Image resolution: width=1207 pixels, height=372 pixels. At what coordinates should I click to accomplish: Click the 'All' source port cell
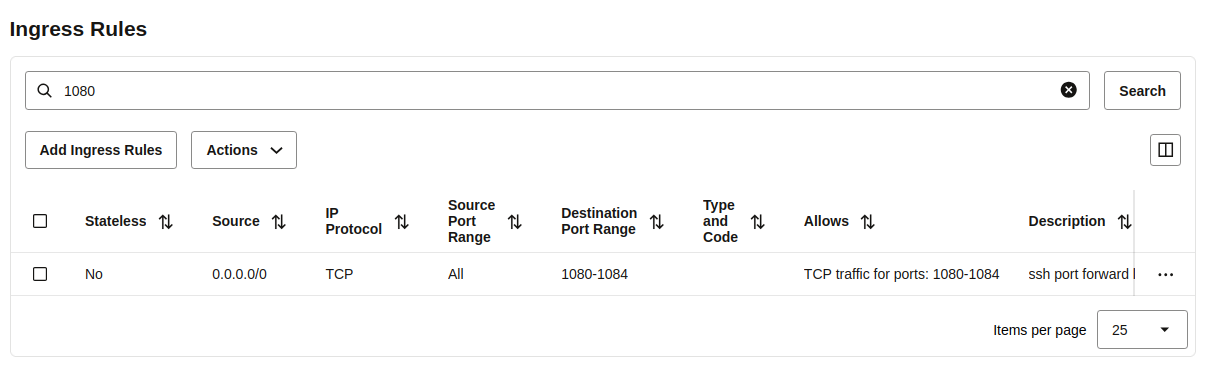[x=456, y=274]
